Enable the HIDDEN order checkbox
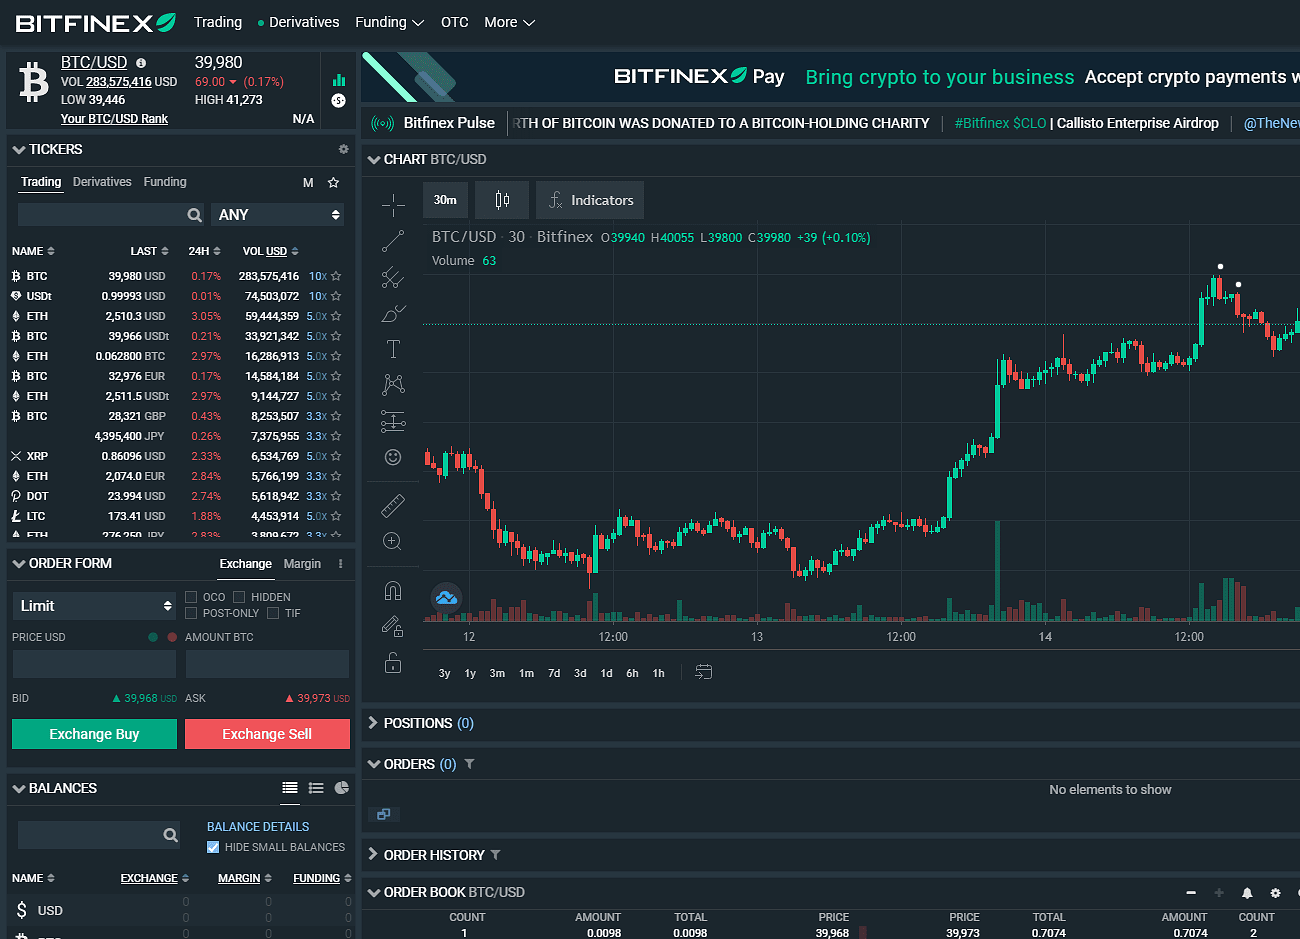This screenshot has width=1300, height=939. pyautogui.click(x=239, y=597)
